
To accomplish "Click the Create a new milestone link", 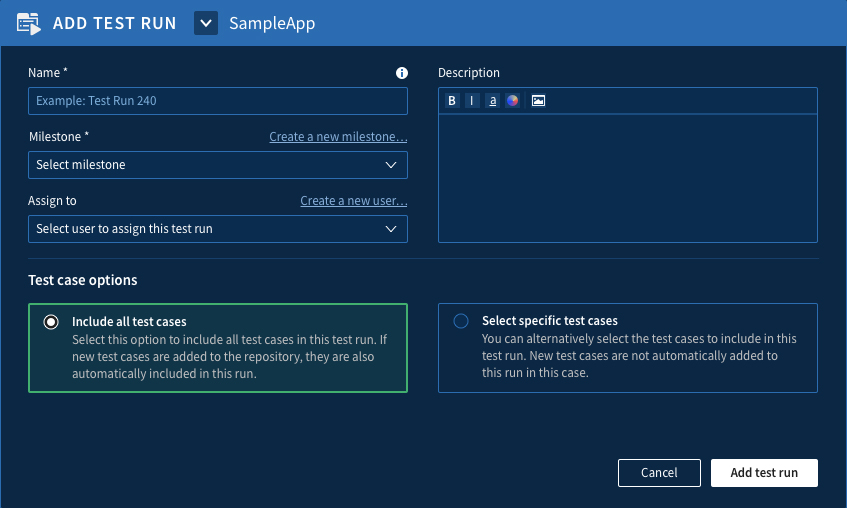I will click(x=338, y=137).
